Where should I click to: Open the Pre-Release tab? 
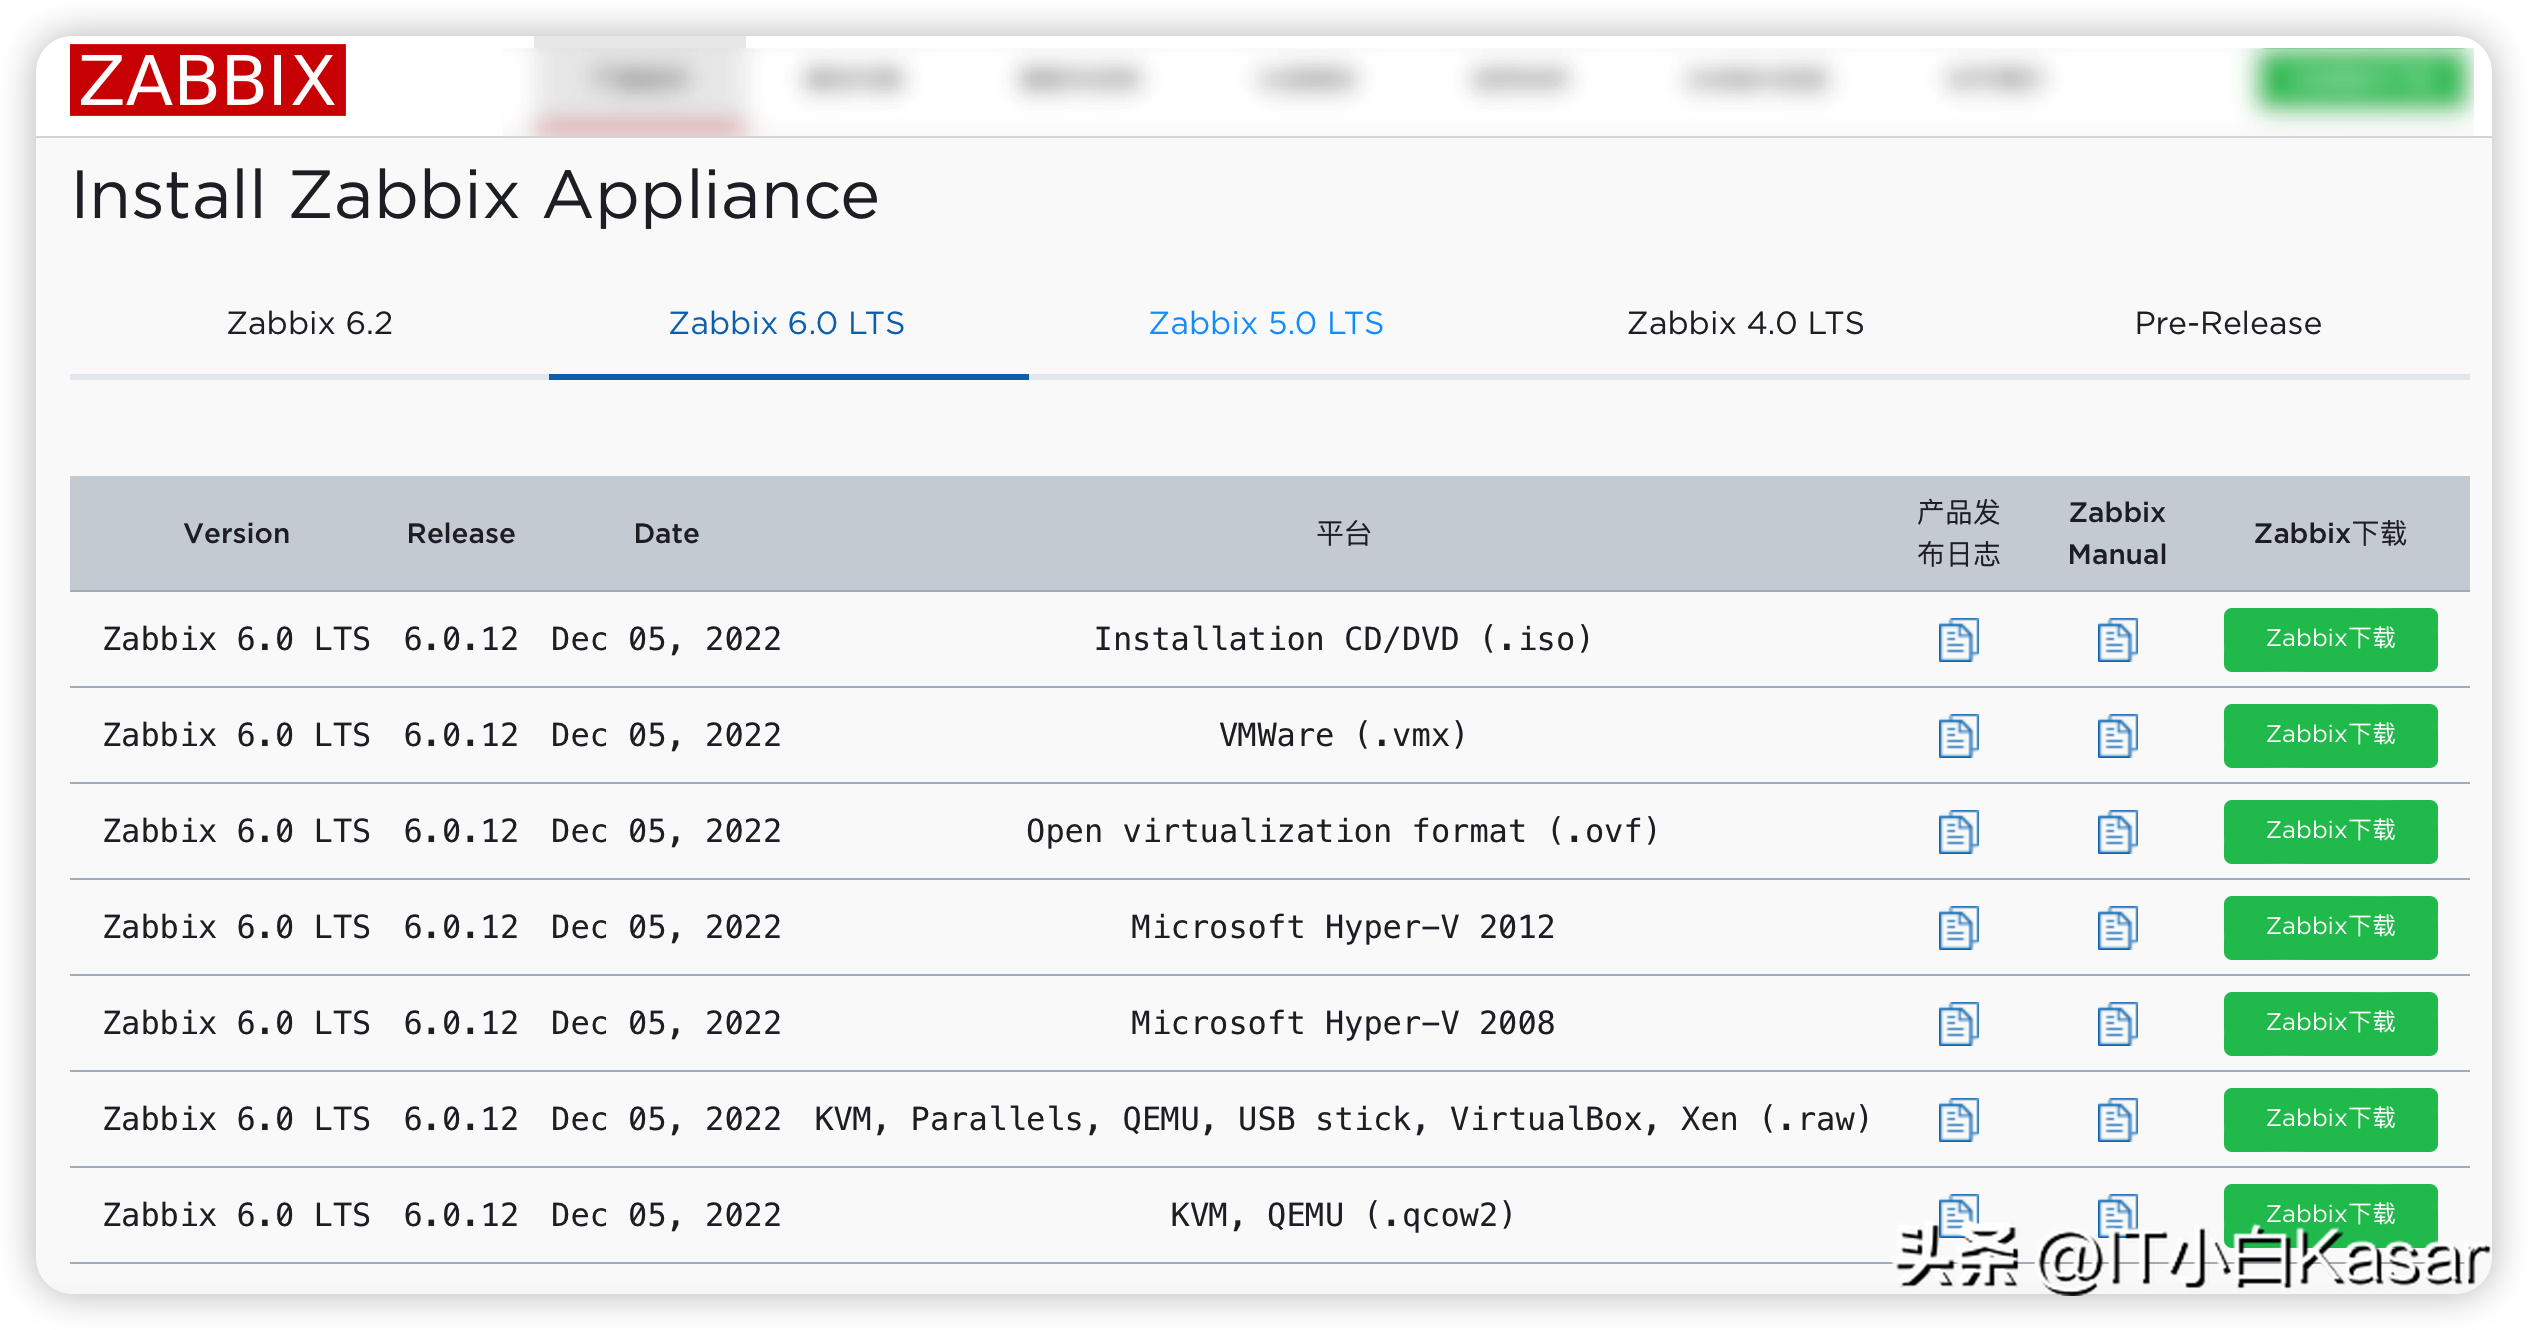[x=2228, y=323]
